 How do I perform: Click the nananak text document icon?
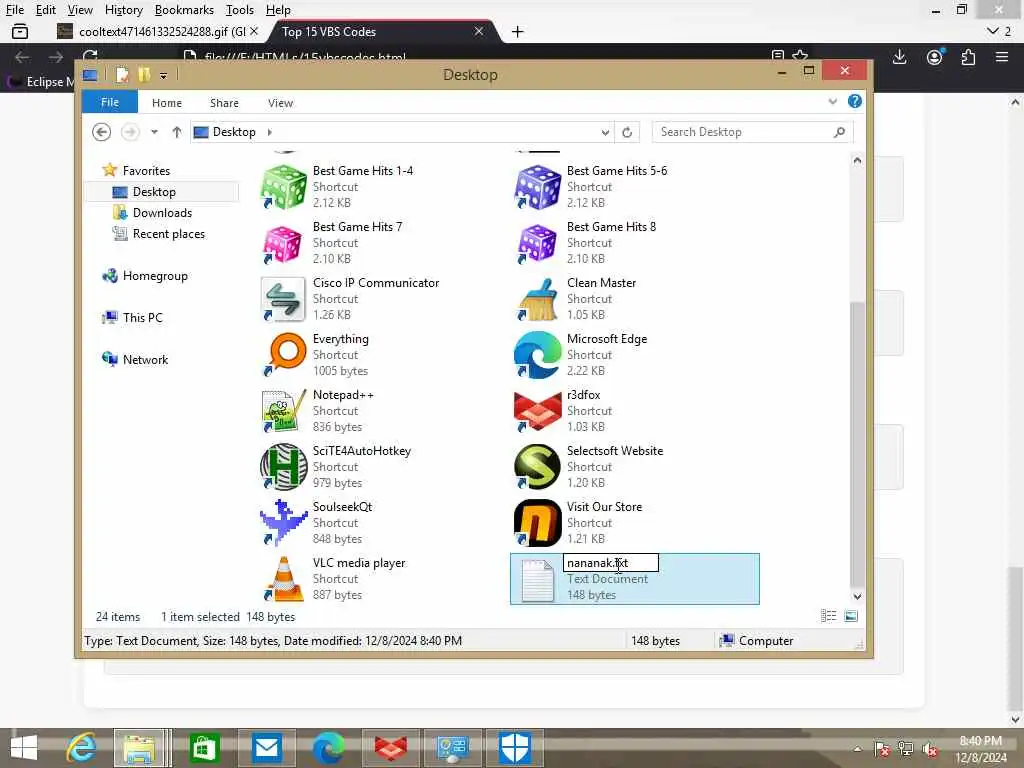[537, 580]
